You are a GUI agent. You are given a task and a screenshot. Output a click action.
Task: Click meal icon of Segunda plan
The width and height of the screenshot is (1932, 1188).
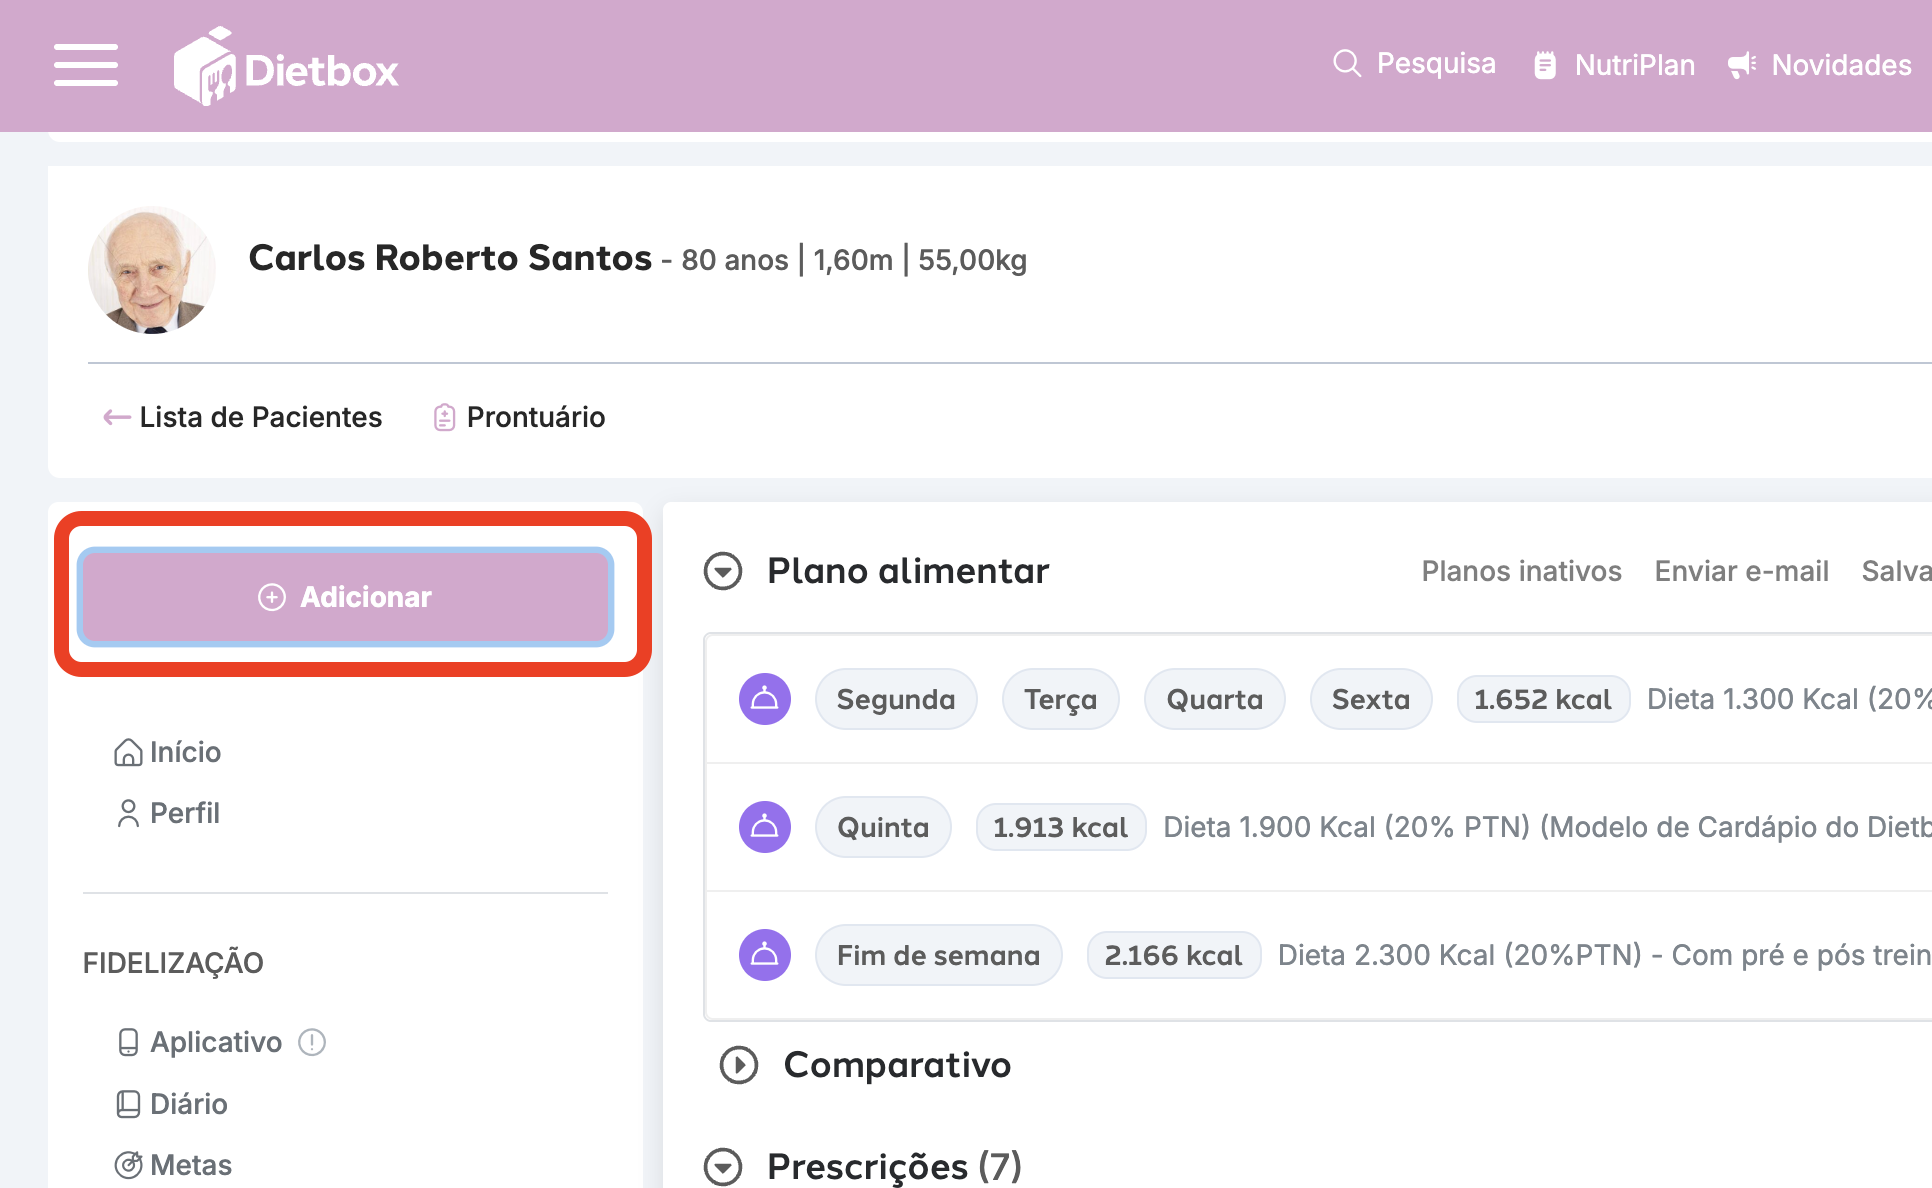pyautogui.click(x=765, y=699)
